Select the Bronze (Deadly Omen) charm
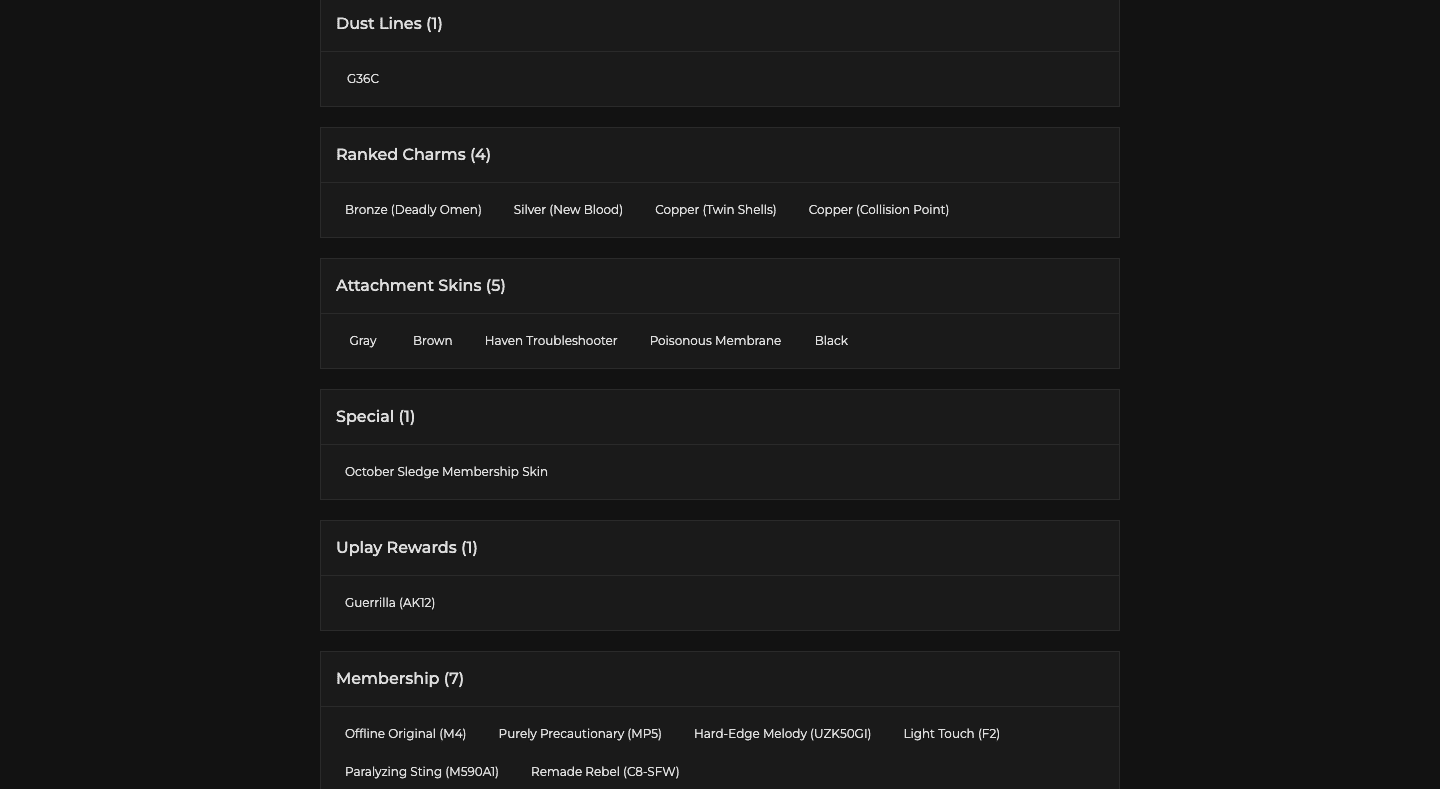Image resolution: width=1440 pixels, height=789 pixels. (x=413, y=210)
